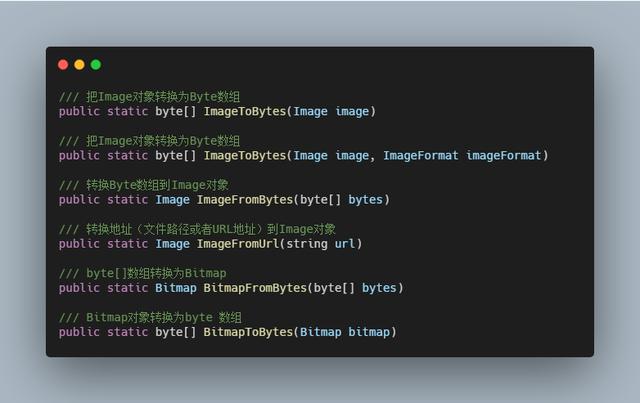Click the 'ImageFormat imageFormat' parameter text
The height and width of the screenshot is (403, 640).
click(462, 156)
